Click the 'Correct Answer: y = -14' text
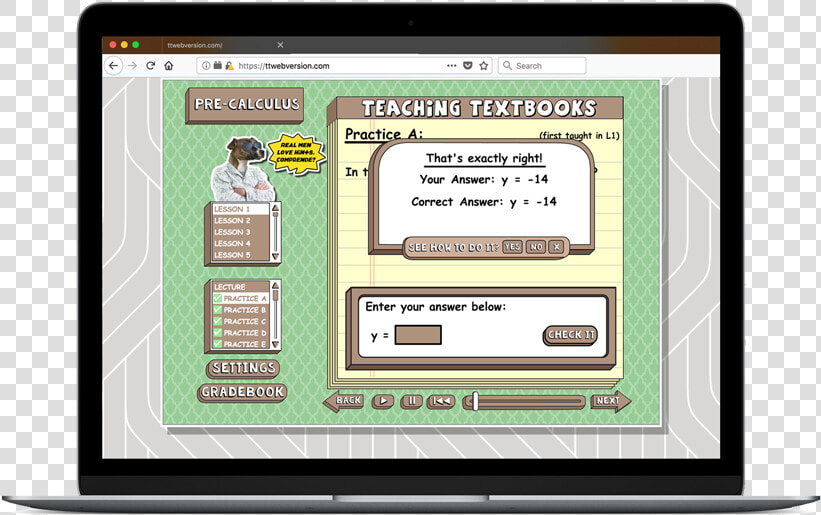Viewport: 821px width, 515px height. [484, 202]
